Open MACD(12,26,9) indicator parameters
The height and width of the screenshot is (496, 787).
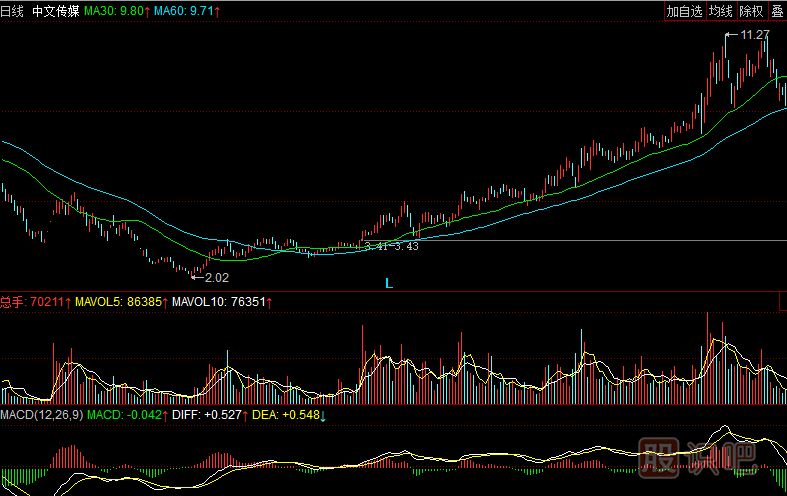pyautogui.click(x=40, y=414)
